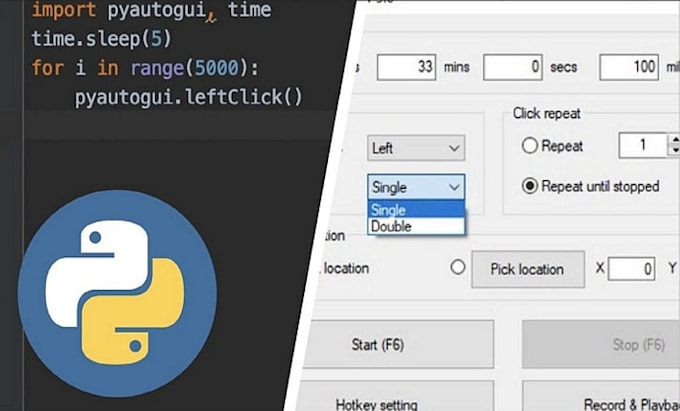This screenshot has width=680, height=411.
Task: Click the 'for i in range(5000):' line
Action: tap(145, 68)
